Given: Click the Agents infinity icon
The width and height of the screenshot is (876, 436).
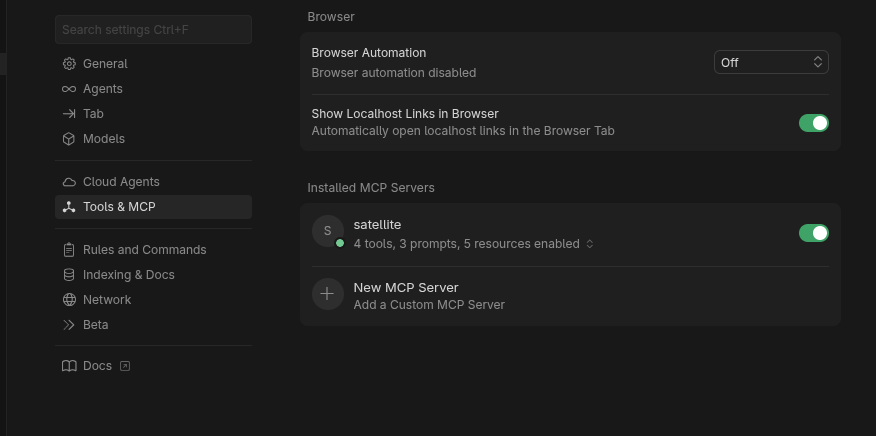Looking at the screenshot, I should (69, 89).
